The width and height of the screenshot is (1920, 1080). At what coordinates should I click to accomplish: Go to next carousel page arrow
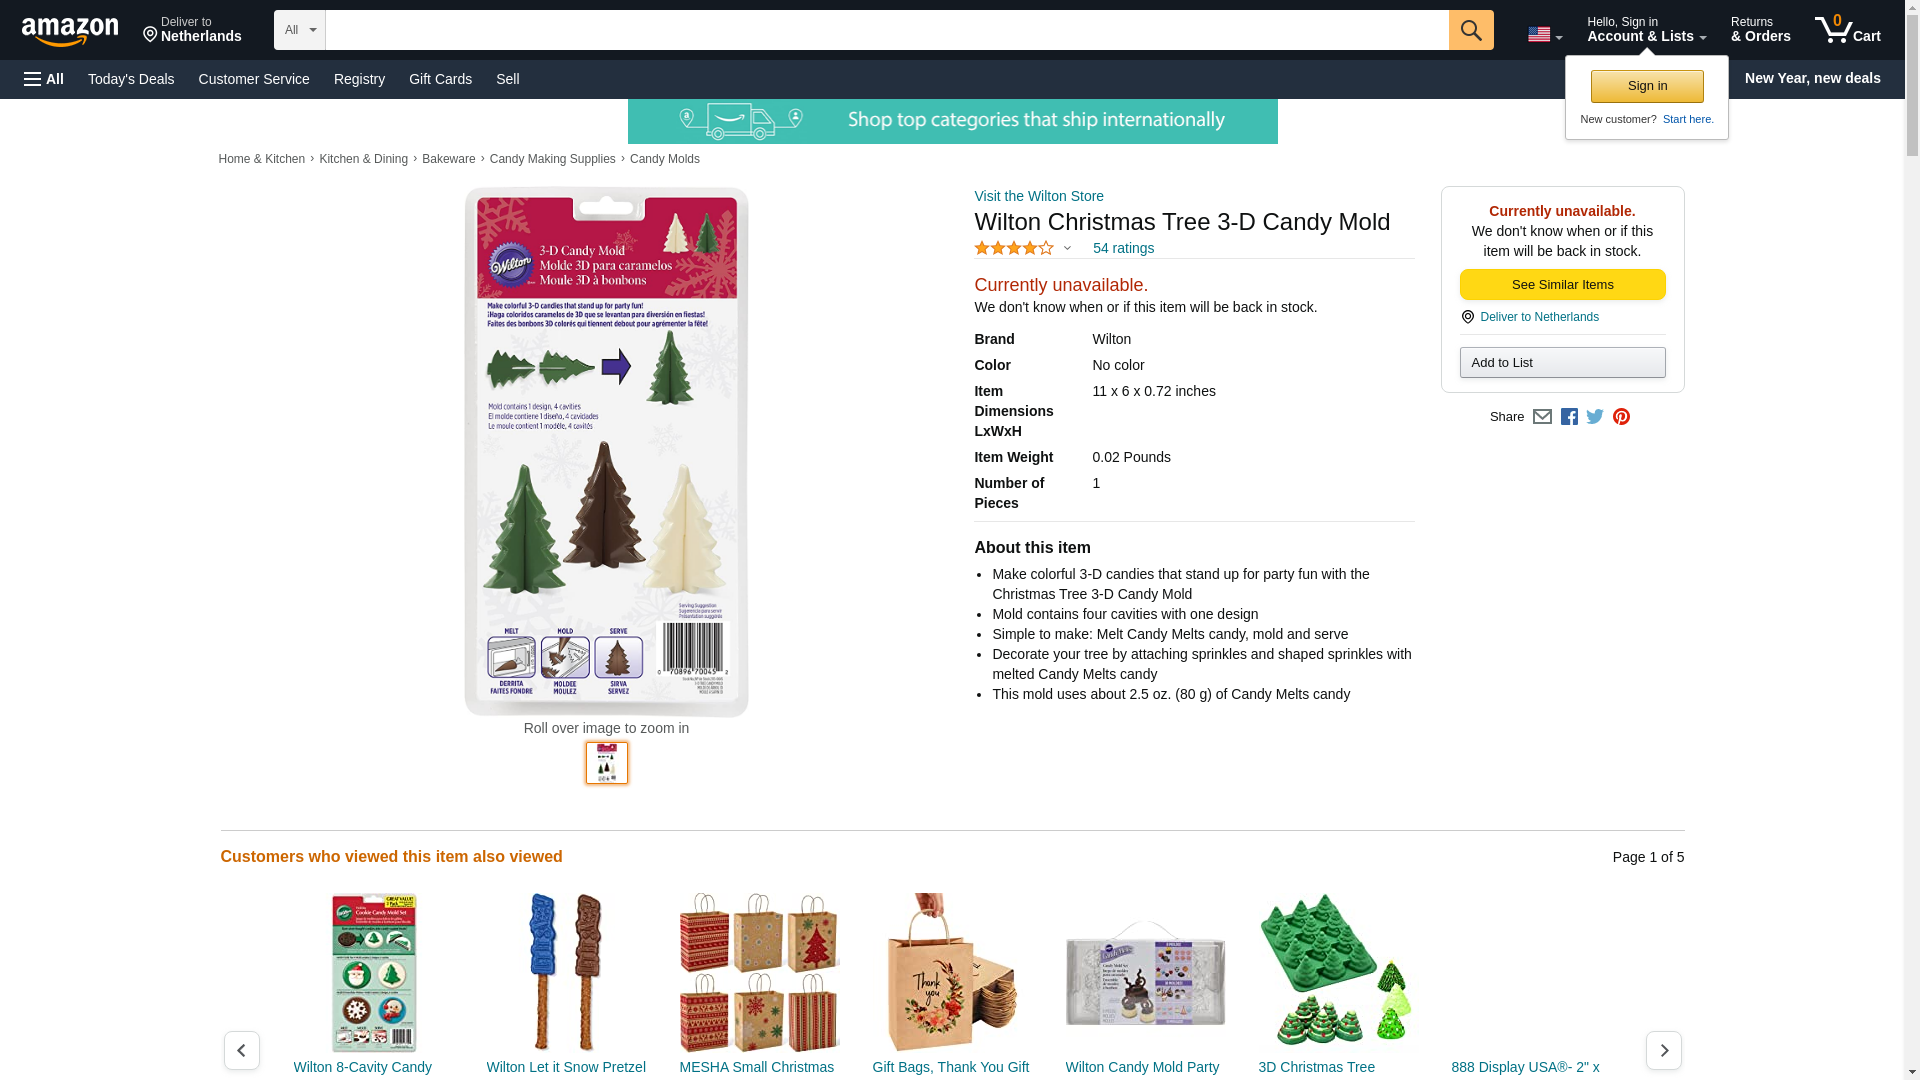(x=1664, y=1050)
